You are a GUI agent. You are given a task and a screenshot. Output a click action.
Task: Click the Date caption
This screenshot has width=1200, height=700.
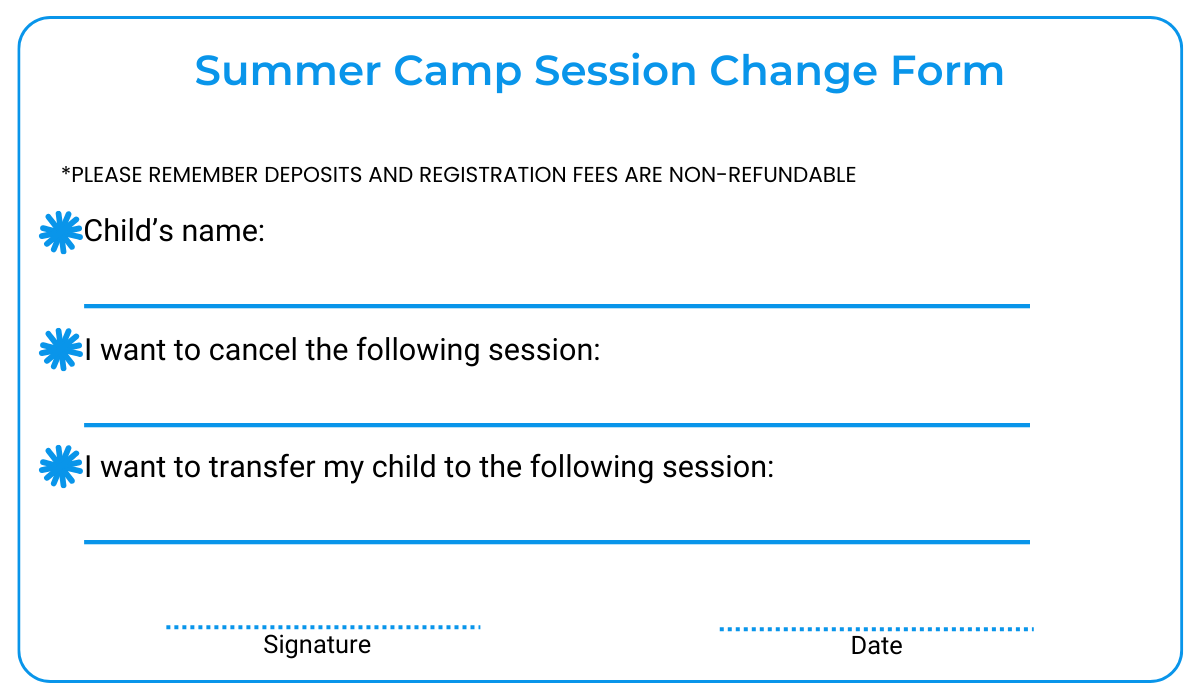click(876, 646)
